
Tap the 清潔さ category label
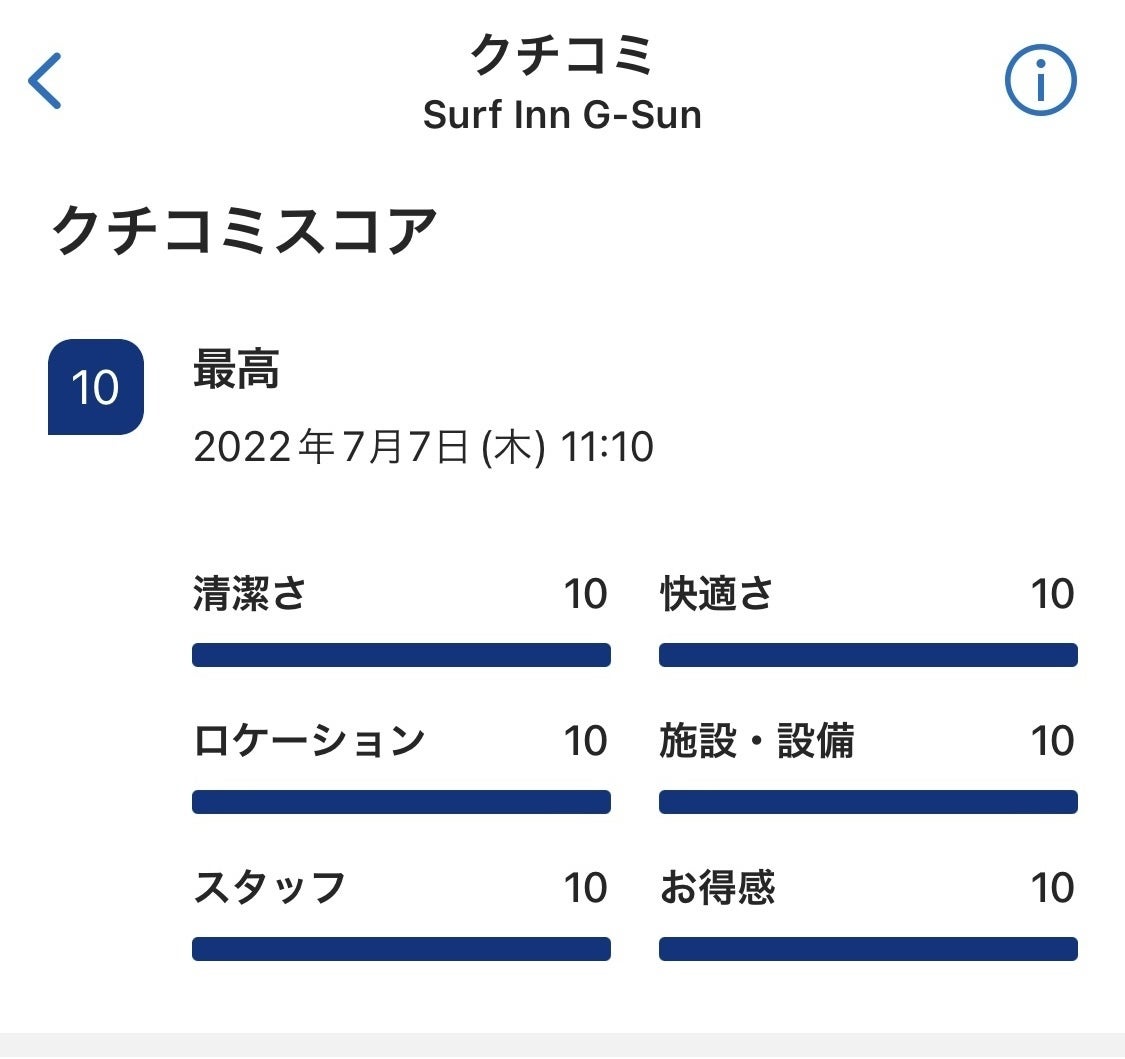(249, 594)
